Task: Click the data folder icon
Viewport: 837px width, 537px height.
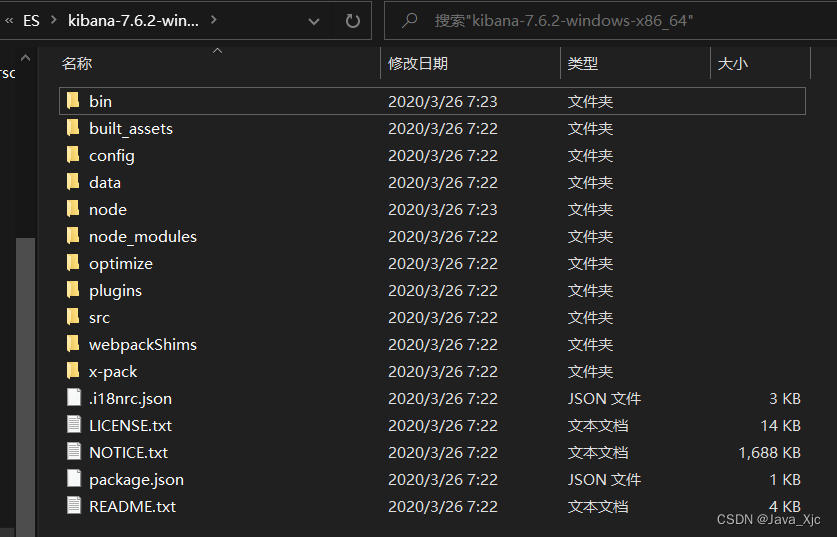Action: [73, 181]
